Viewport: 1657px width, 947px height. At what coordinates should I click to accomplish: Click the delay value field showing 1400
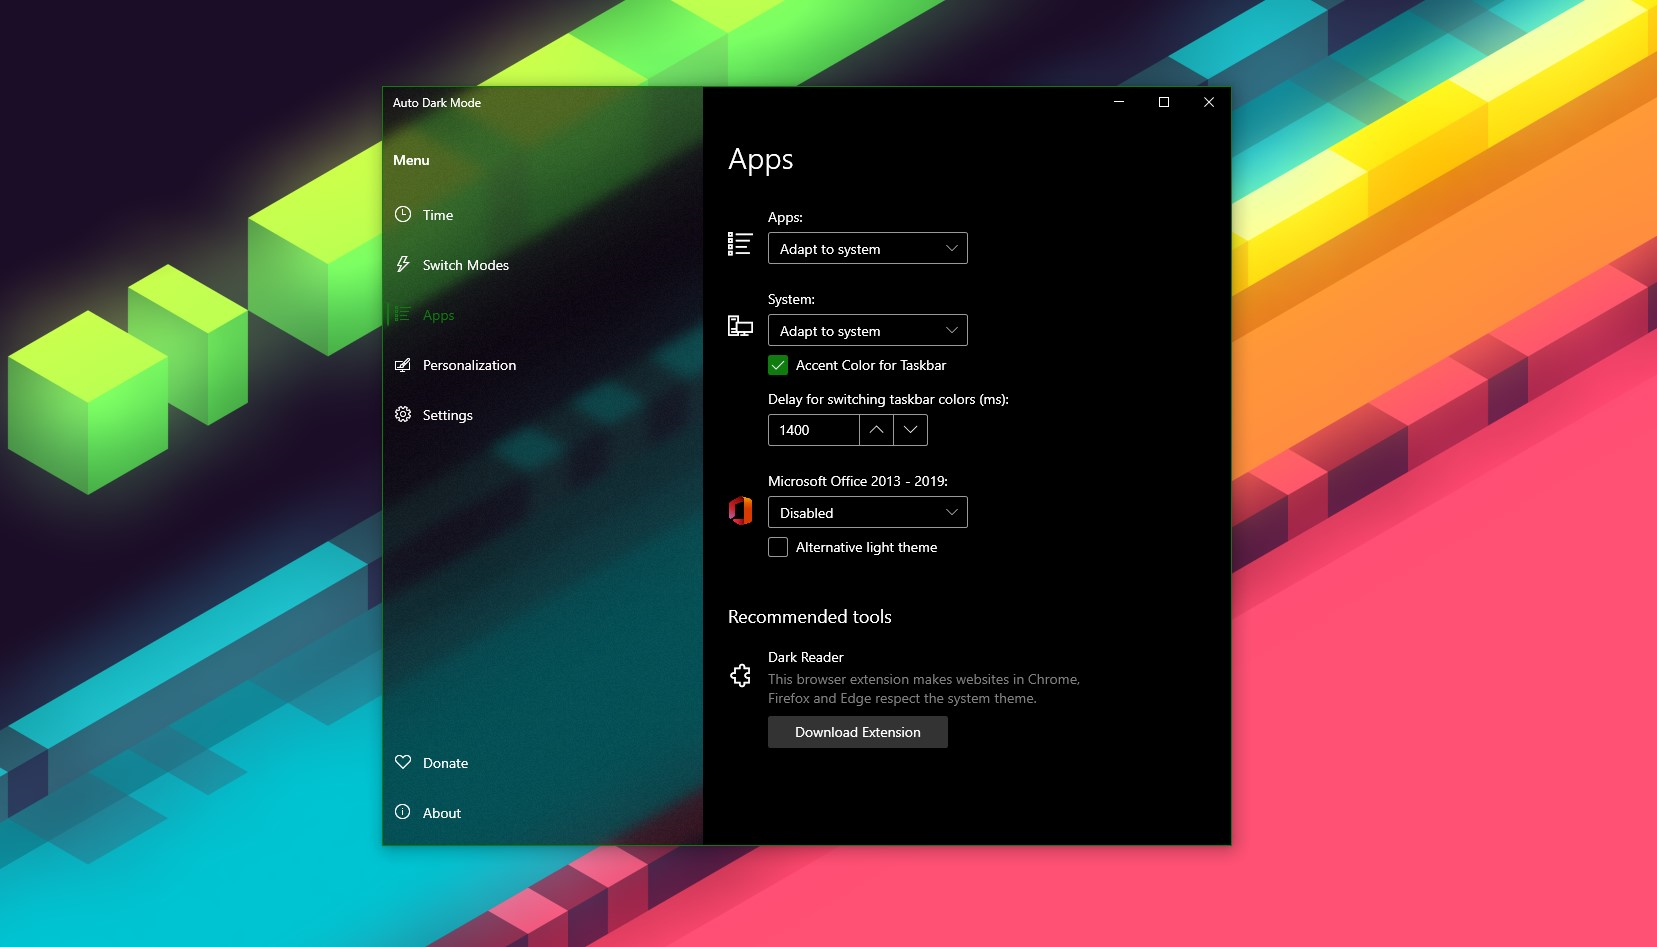coord(812,430)
